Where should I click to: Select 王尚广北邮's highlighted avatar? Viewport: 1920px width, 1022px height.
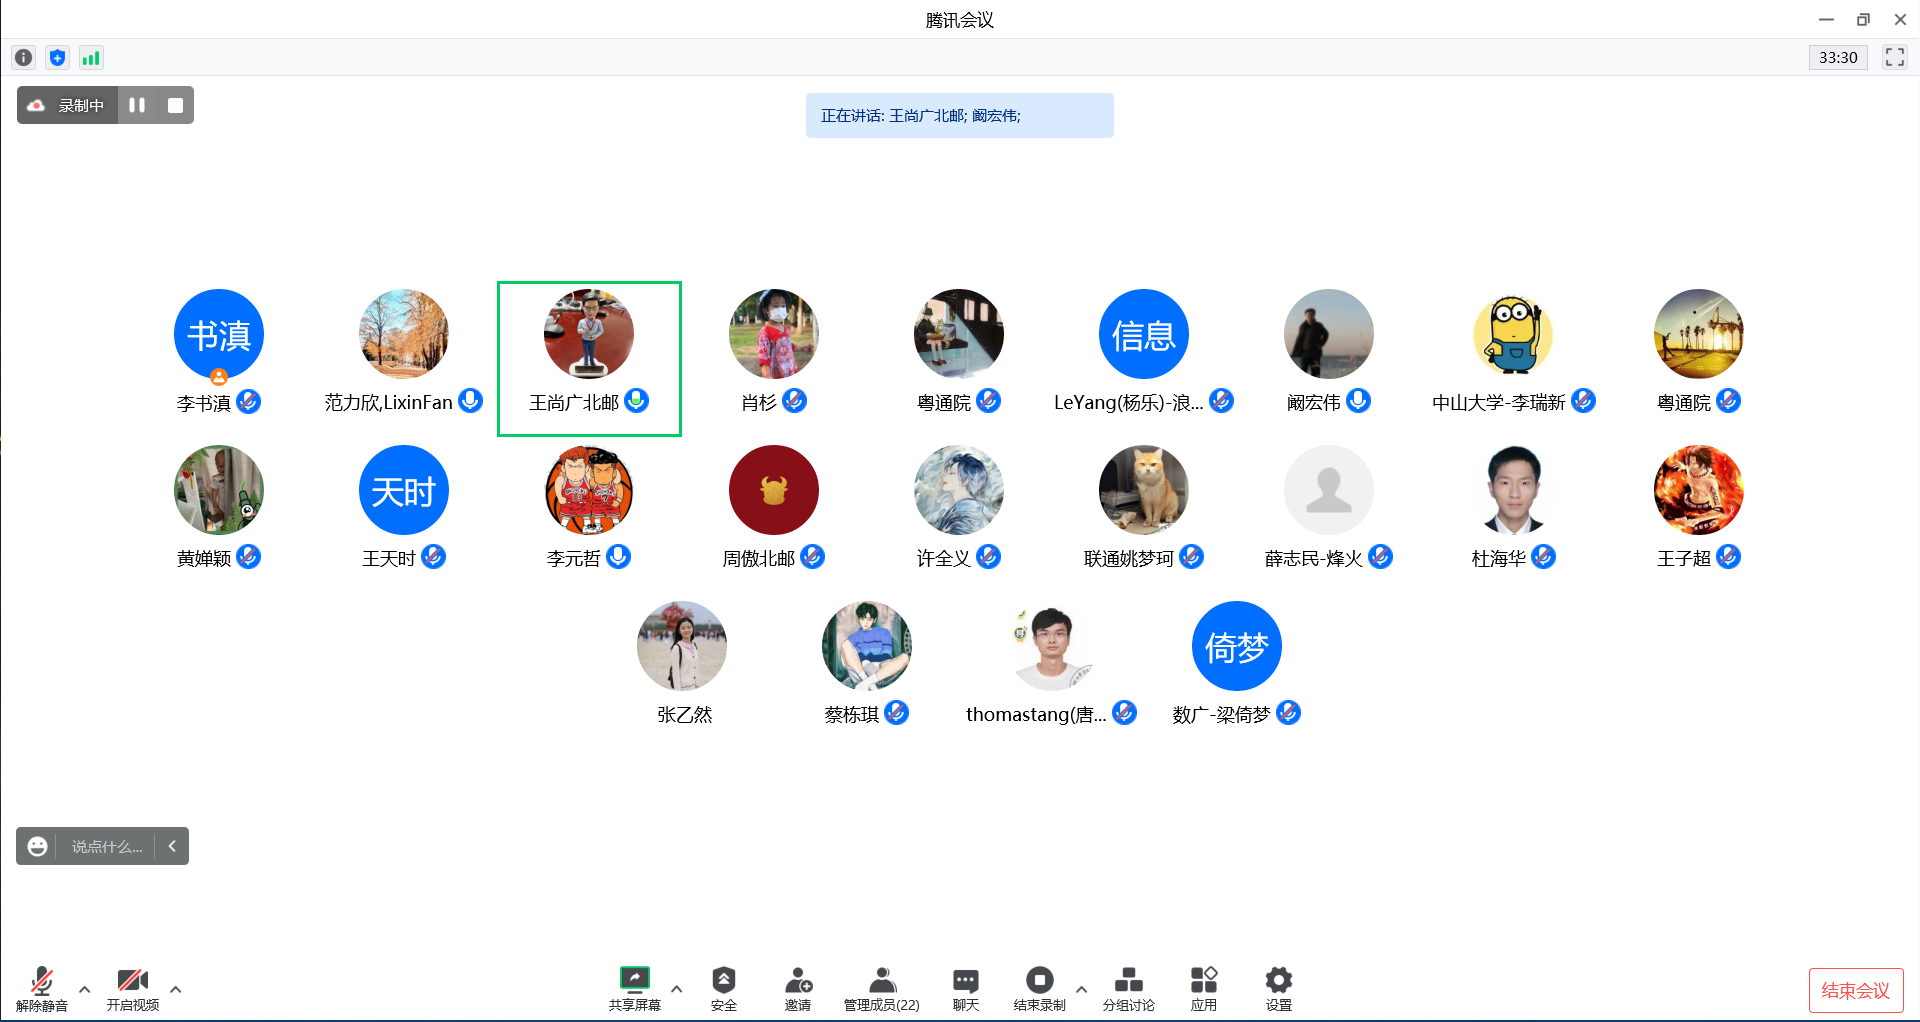(x=589, y=334)
